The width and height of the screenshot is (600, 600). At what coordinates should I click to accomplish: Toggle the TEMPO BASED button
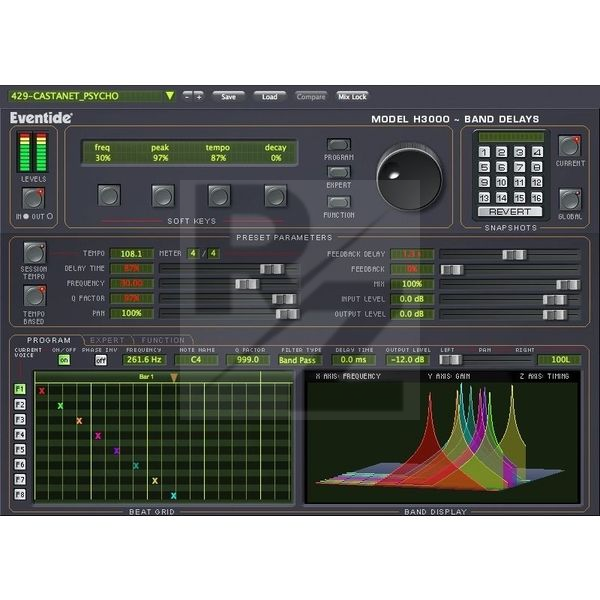(x=34, y=296)
